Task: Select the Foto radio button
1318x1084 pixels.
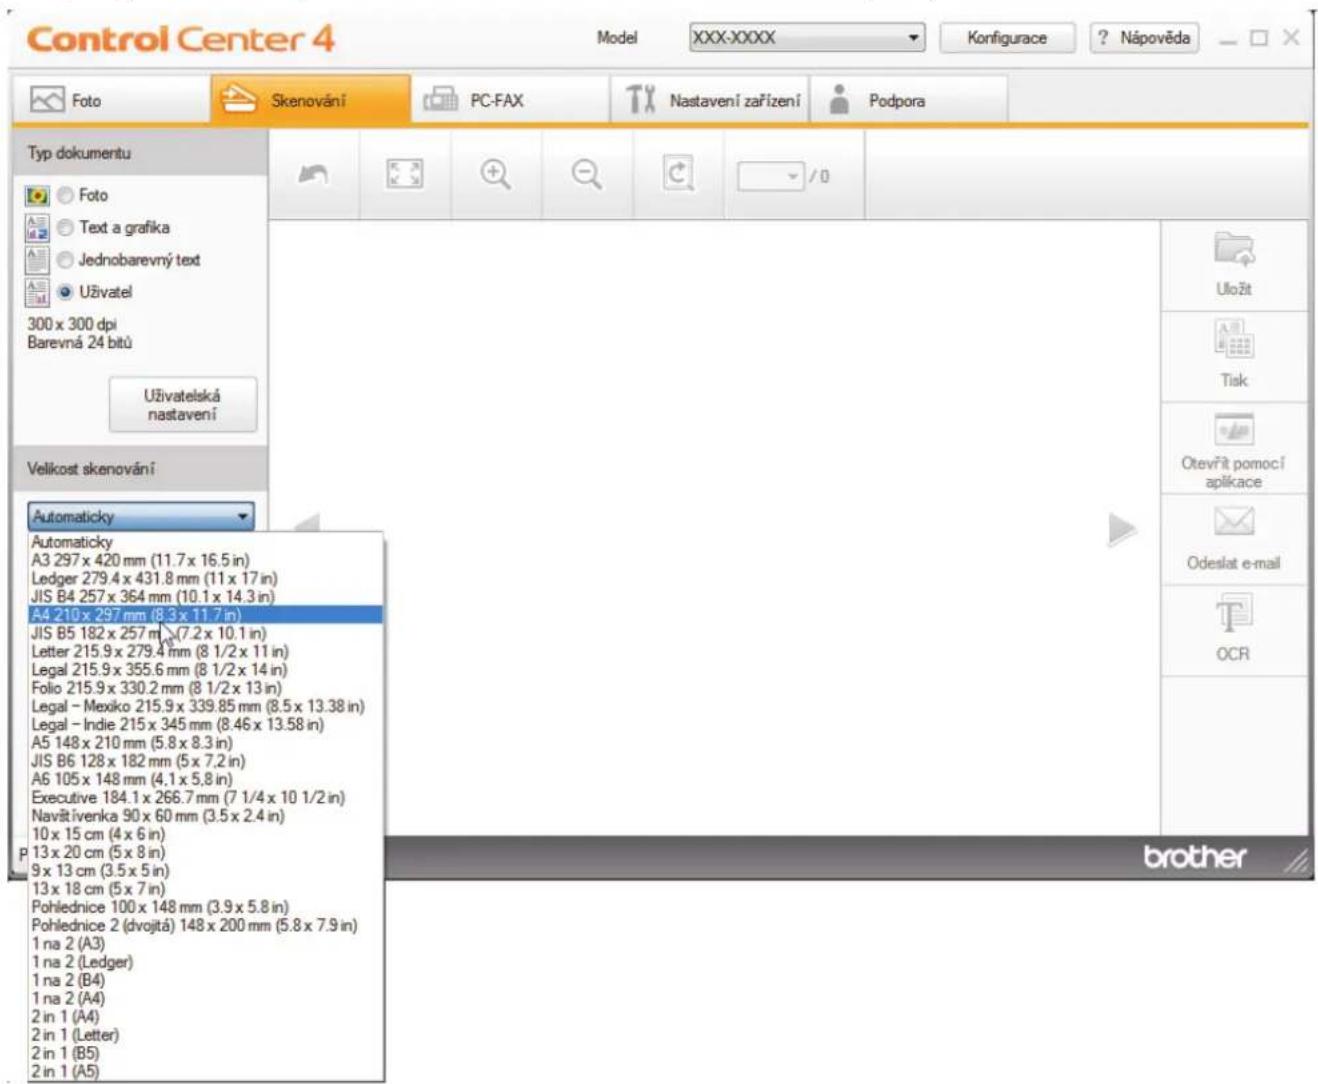Action: (x=66, y=196)
